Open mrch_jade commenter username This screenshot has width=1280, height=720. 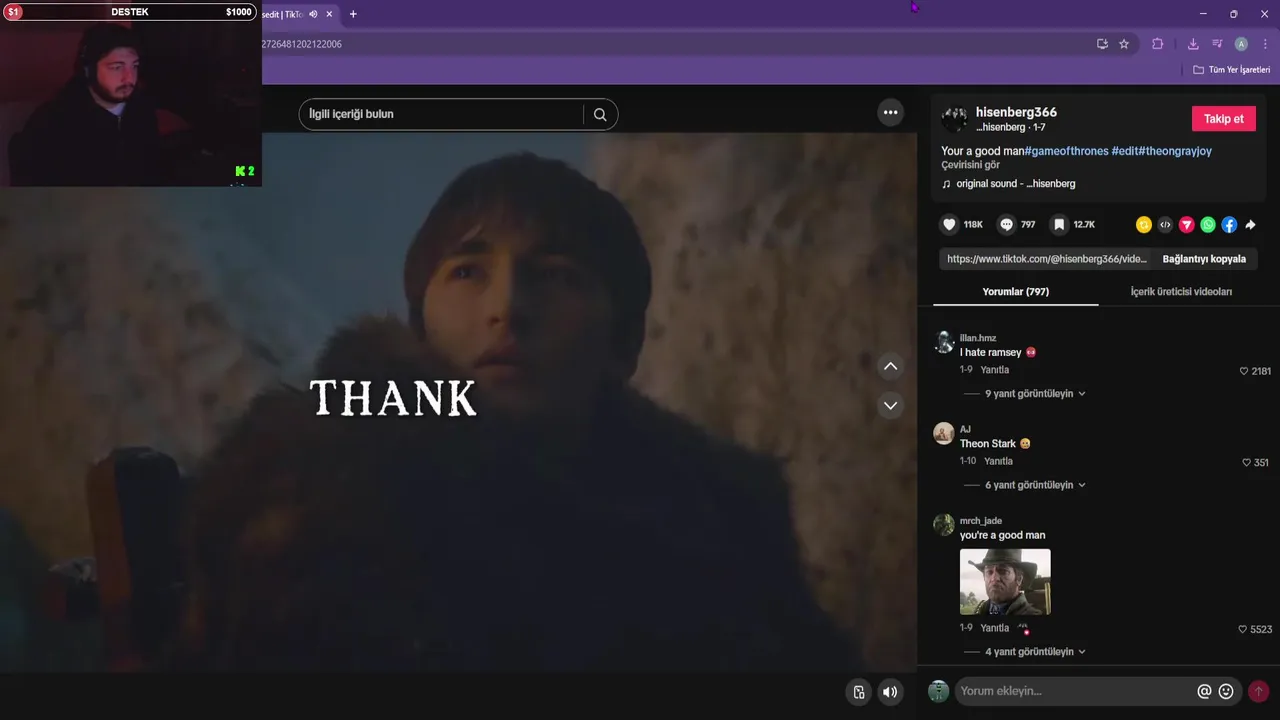pyautogui.click(x=980, y=521)
